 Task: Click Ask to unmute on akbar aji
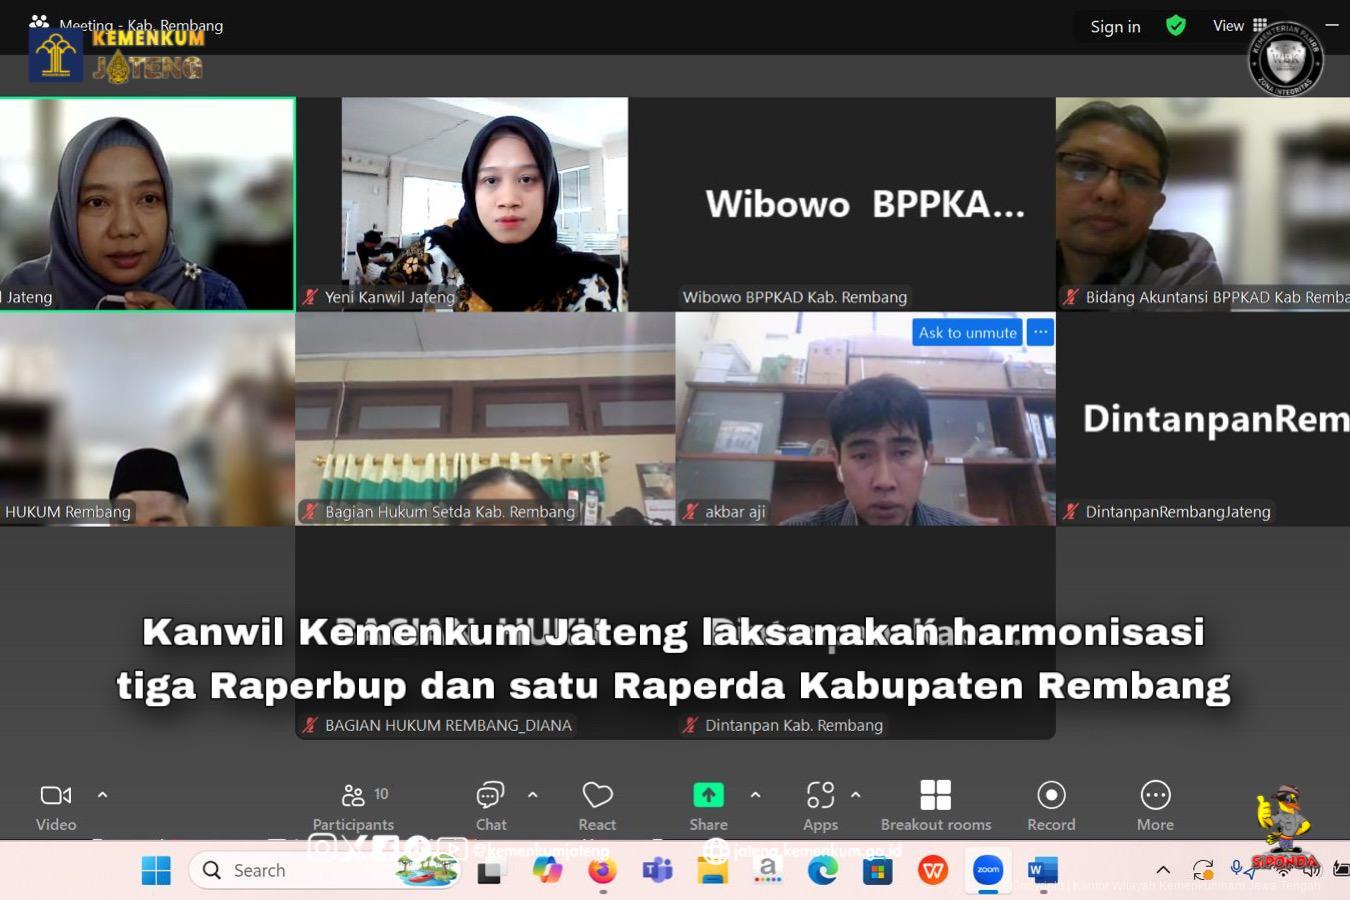point(967,333)
